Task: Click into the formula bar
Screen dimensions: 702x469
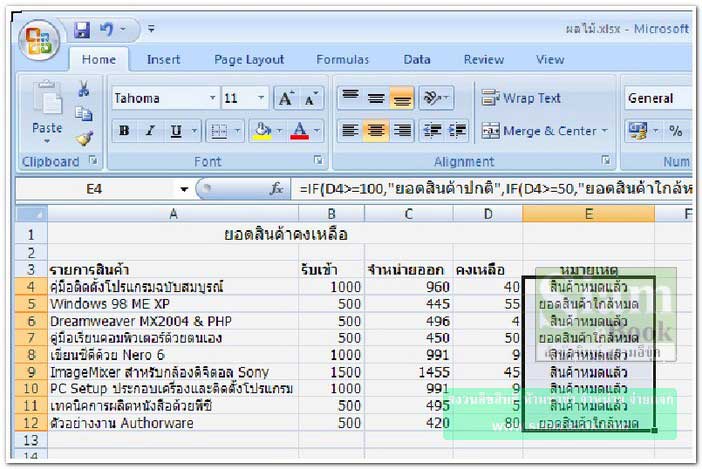Action: point(492,189)
